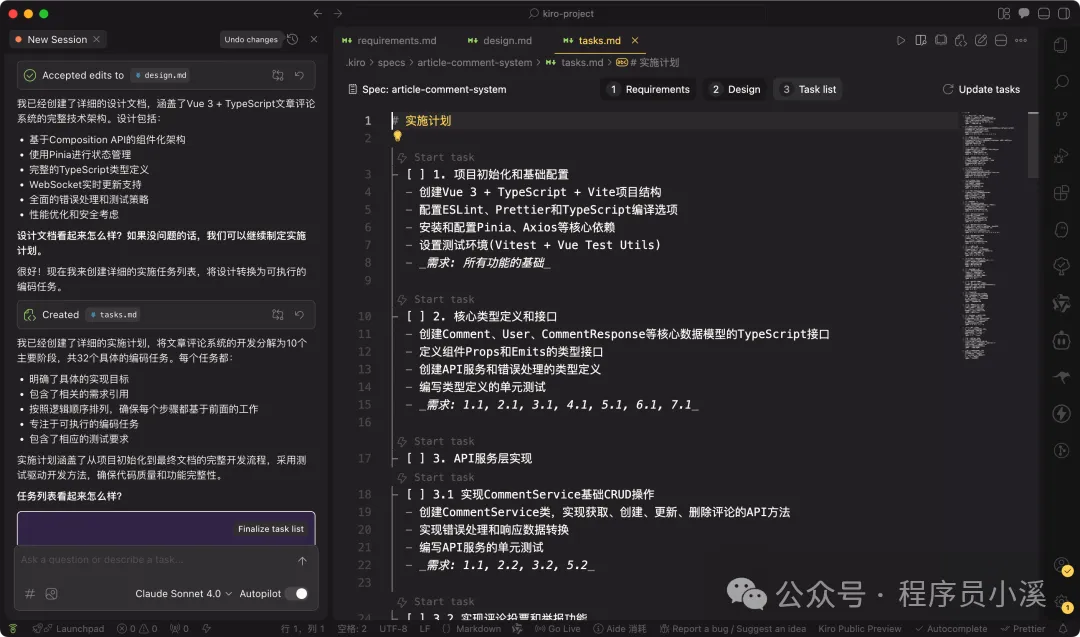The image size is (1080, 637).
Task: Open the Markdown preview icon in editor toolbar
Action: [921, 41]
